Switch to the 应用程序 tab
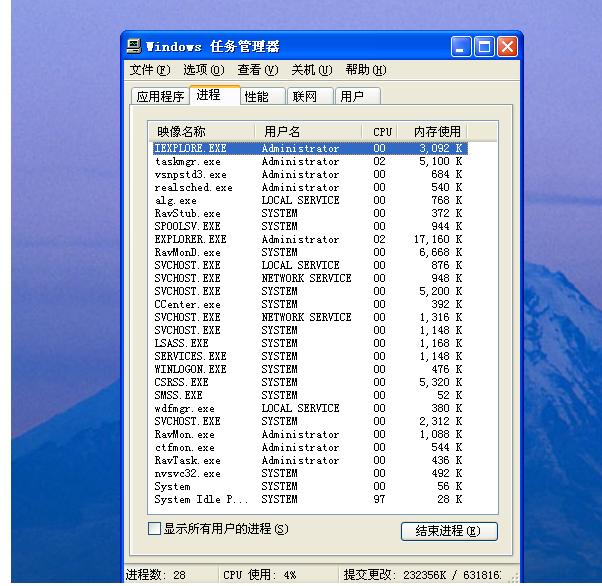 (160, 96)
